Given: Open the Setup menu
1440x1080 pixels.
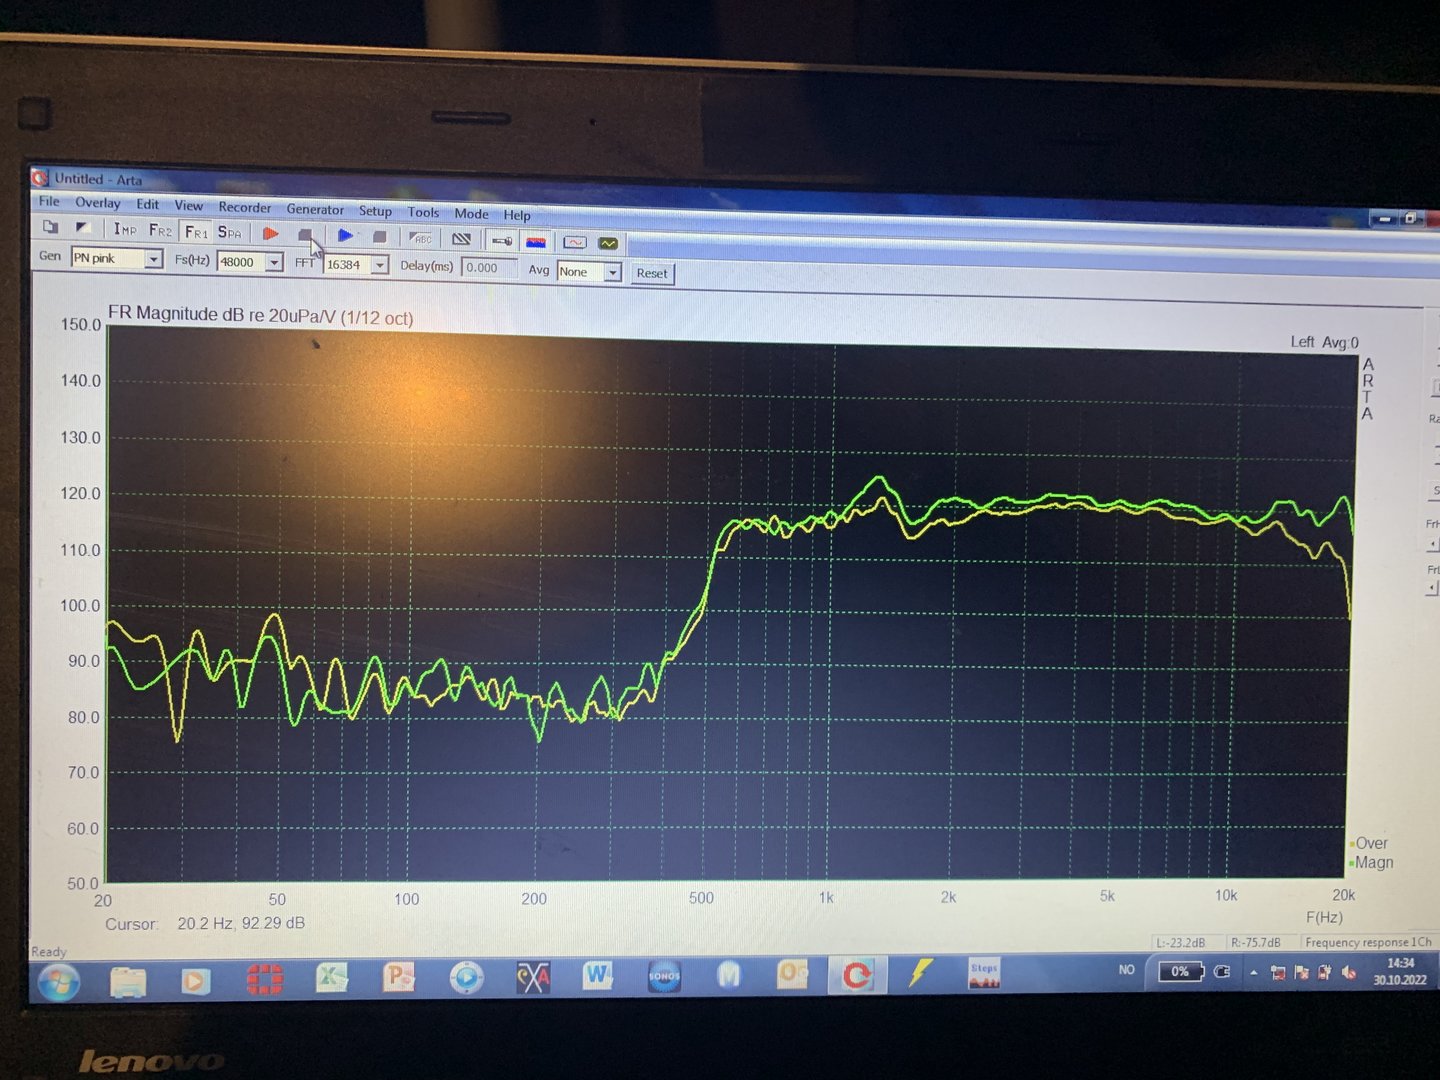Looking at the screenshot, I should coord(376,211).
